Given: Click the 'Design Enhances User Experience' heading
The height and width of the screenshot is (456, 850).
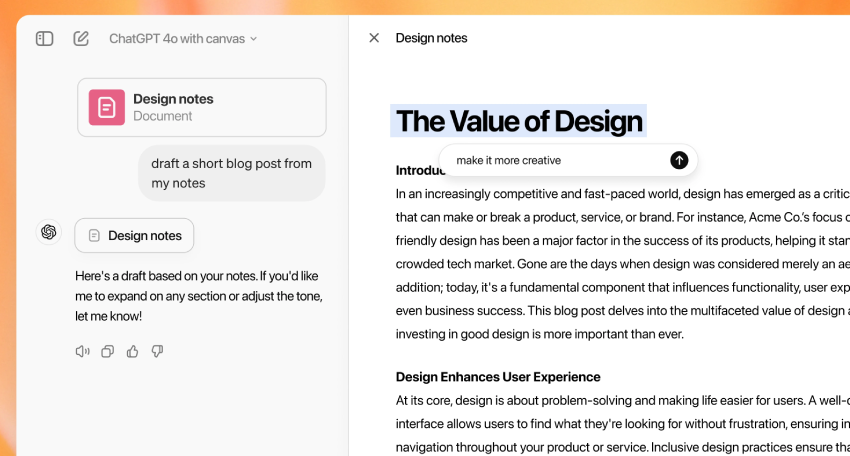Looking at the screenshot, I should pyautogui.click(x=498, y=377).
